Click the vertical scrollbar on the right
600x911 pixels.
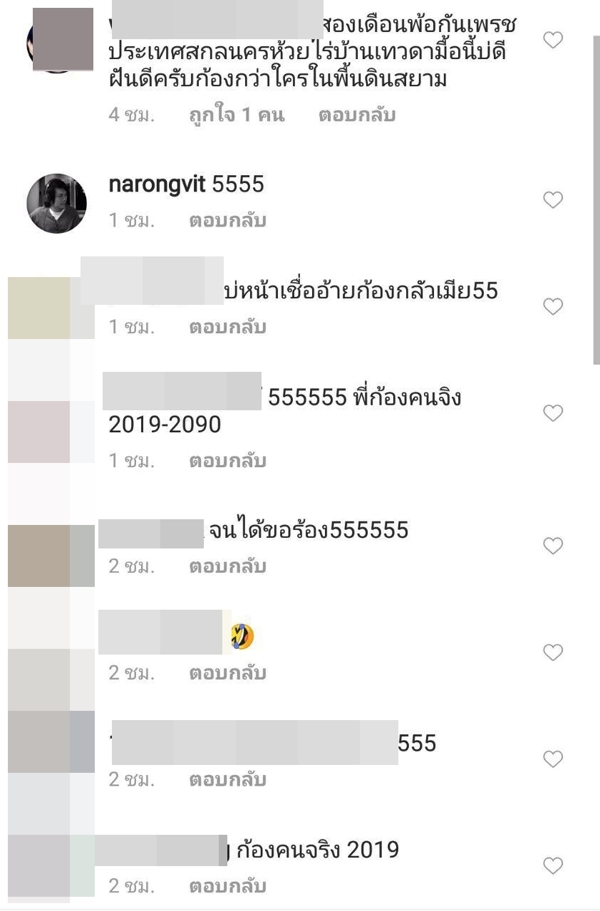tap(596, 200)
